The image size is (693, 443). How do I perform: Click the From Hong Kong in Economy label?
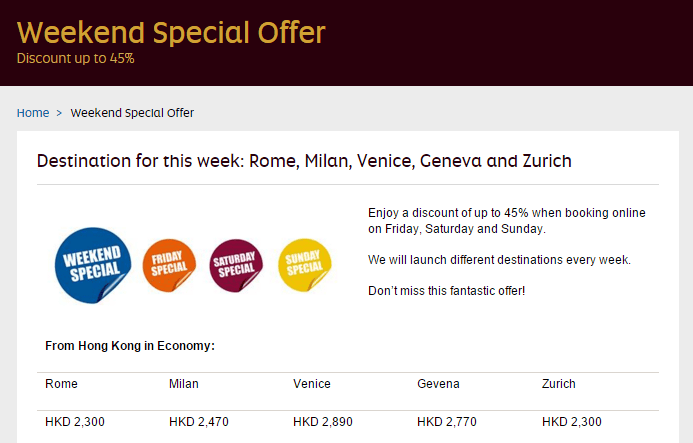(x=130, y=346)
